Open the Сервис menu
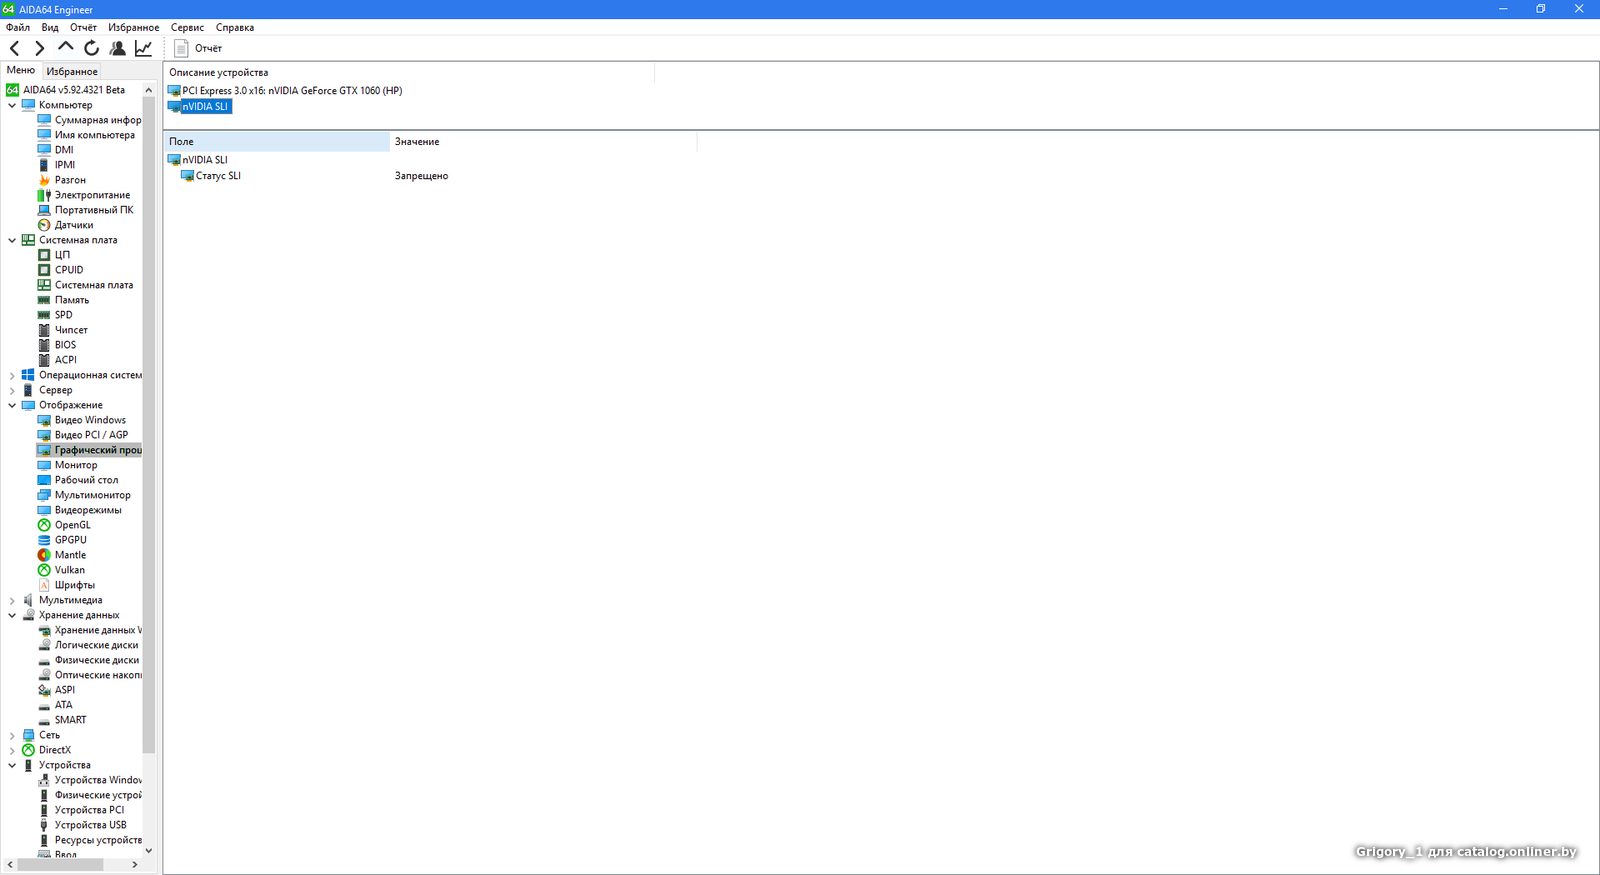The height and width of the screenshot is (875, 1600). [x=187, y=27]
